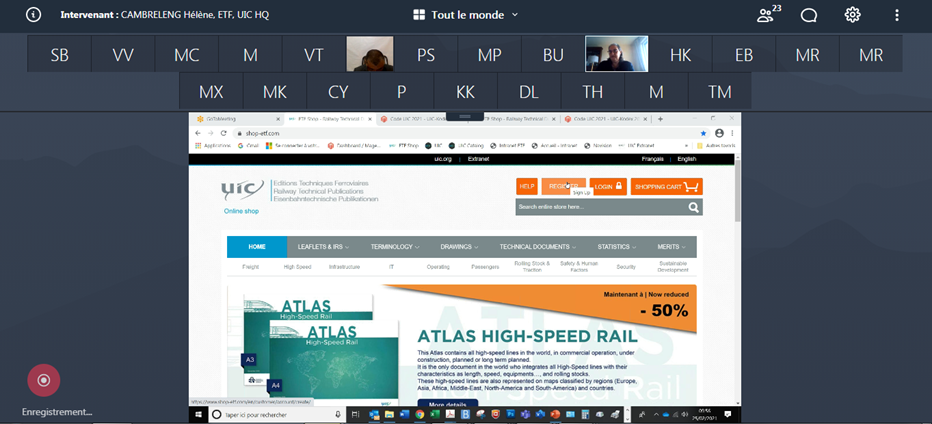The image size is (932, 424).
Task: Reload the shop-etf.com page
Action: coord(223,133)
